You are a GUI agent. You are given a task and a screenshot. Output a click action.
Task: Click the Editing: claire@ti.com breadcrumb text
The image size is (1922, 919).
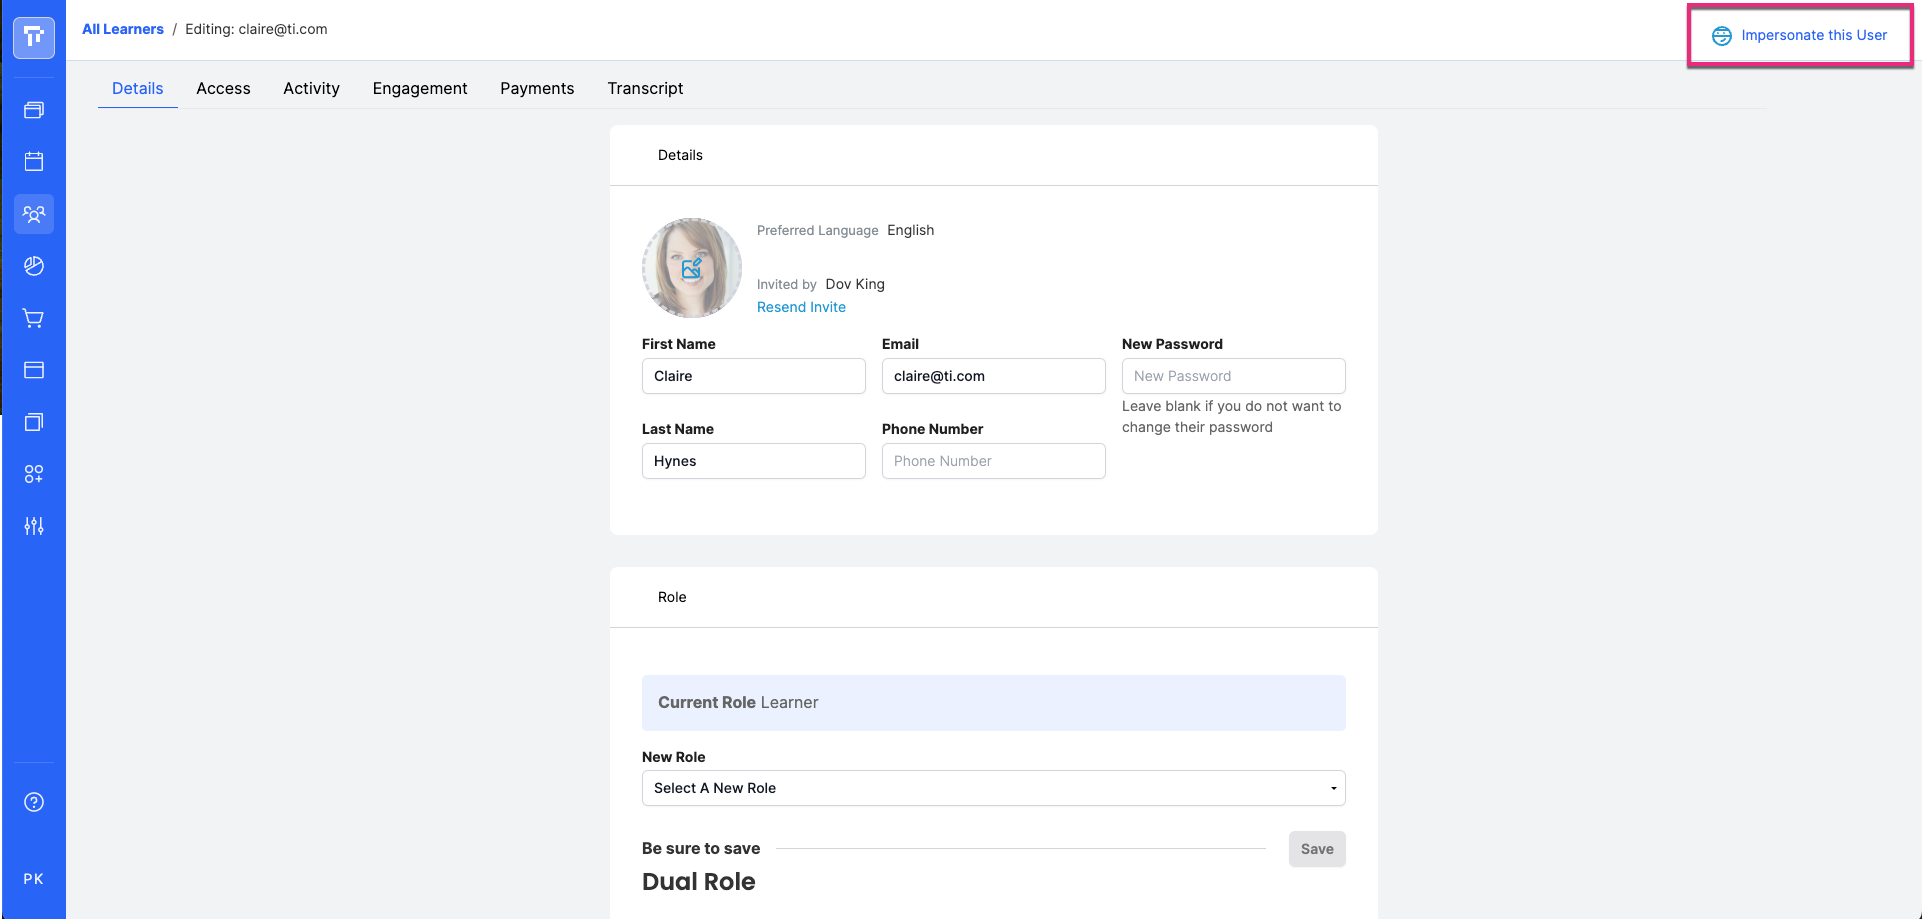pos(256,29)
